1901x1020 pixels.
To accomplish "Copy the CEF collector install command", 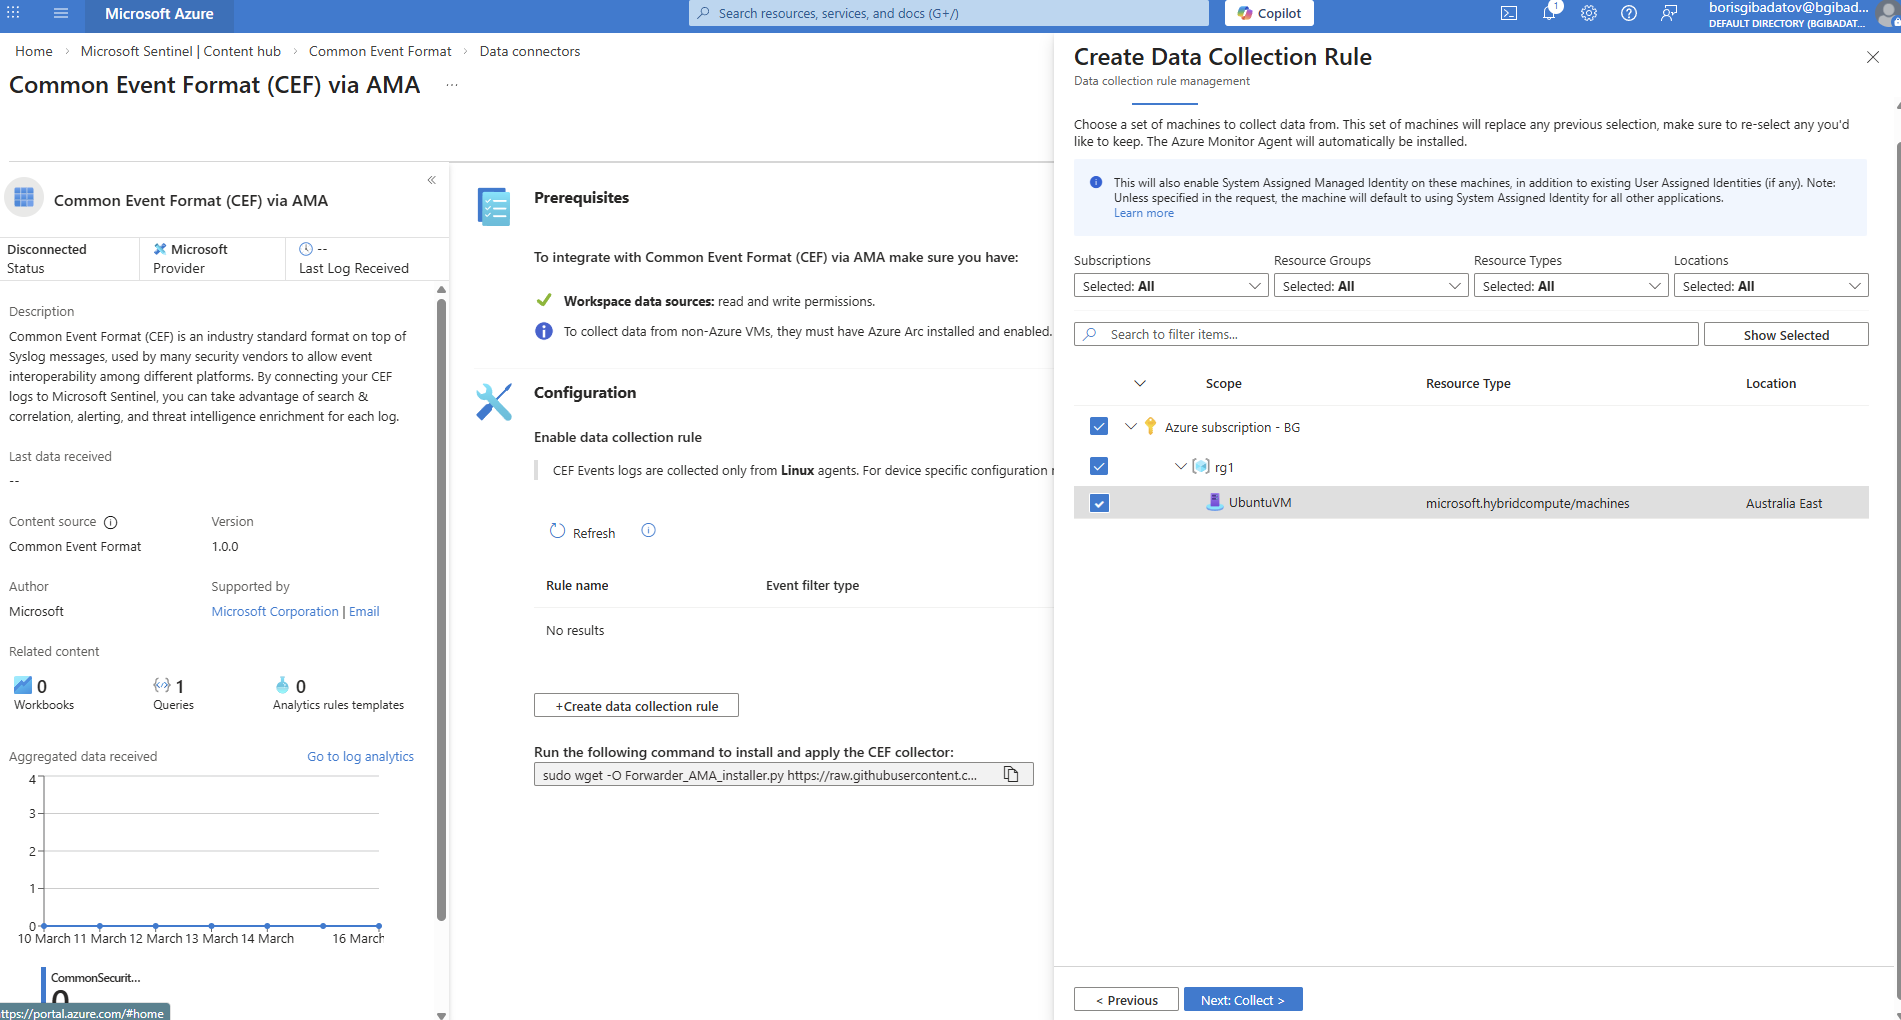I will click(1011, 775).
